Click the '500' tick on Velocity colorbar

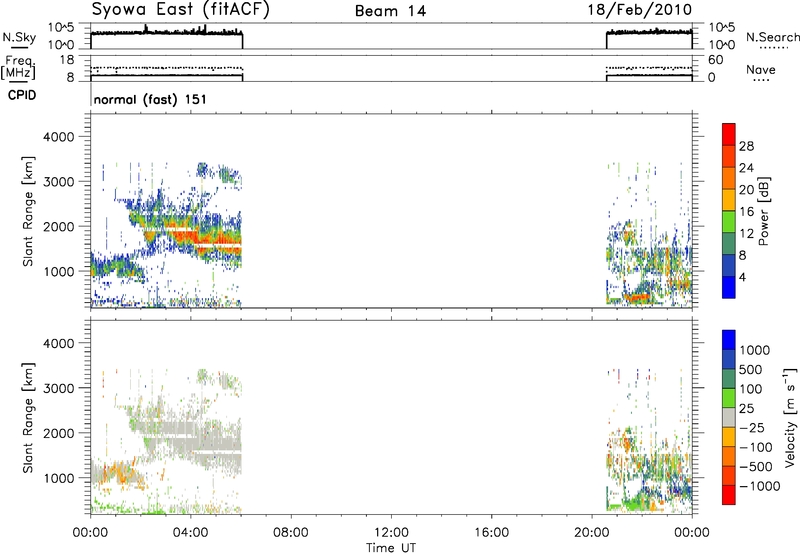coord(752,369)
